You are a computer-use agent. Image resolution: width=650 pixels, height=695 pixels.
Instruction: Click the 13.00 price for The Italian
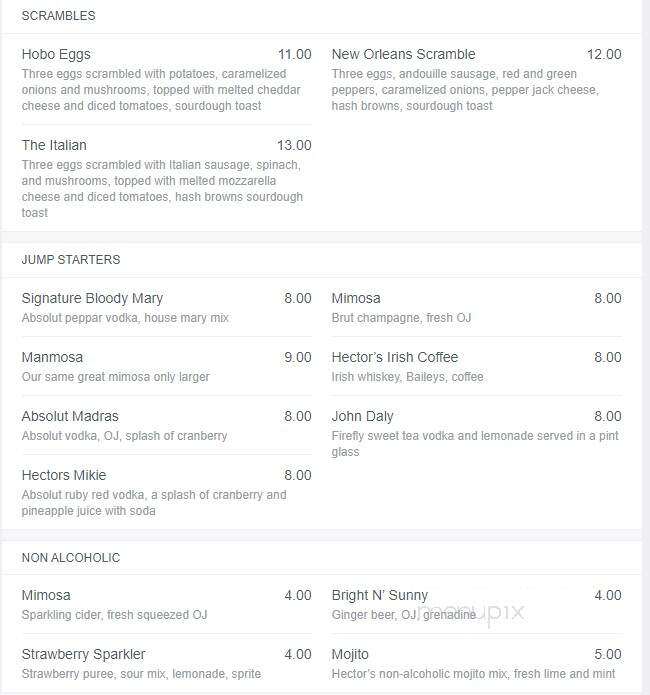click(x=294, y=145)
